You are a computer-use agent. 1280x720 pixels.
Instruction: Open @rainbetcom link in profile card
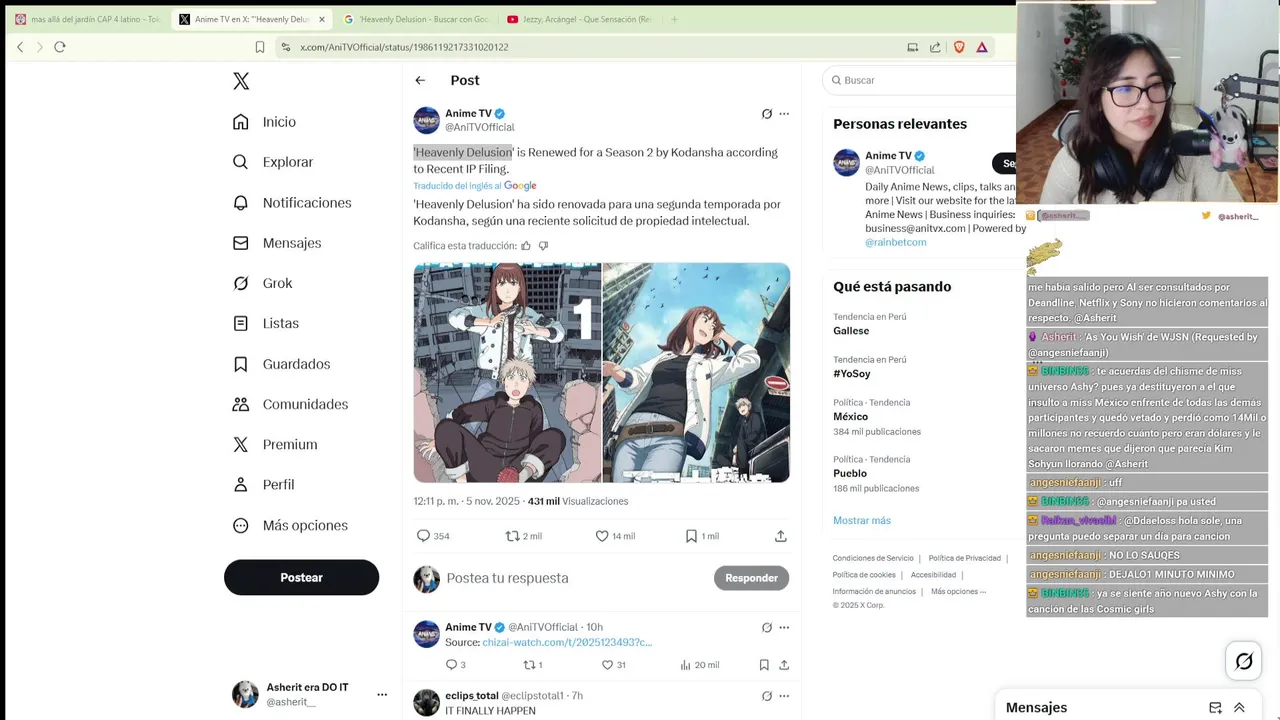896,242
